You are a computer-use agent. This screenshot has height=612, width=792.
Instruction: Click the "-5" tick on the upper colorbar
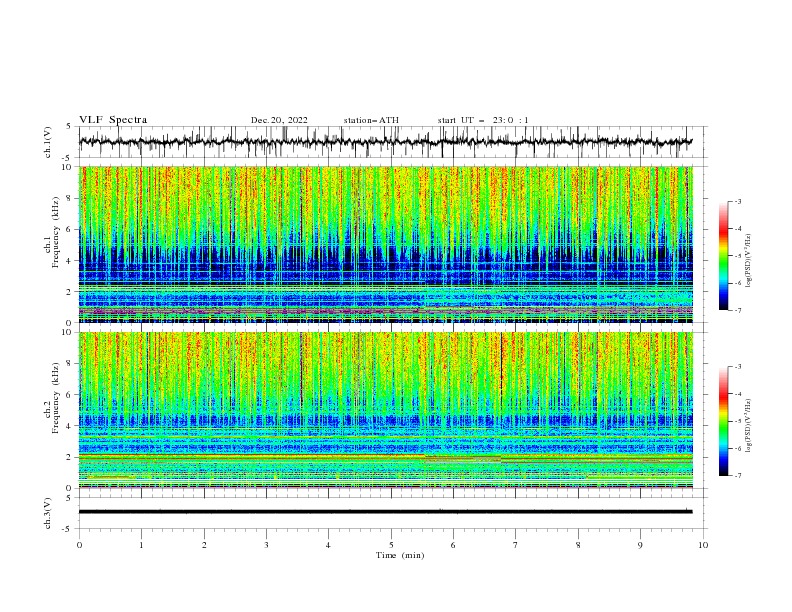[738, 256]
